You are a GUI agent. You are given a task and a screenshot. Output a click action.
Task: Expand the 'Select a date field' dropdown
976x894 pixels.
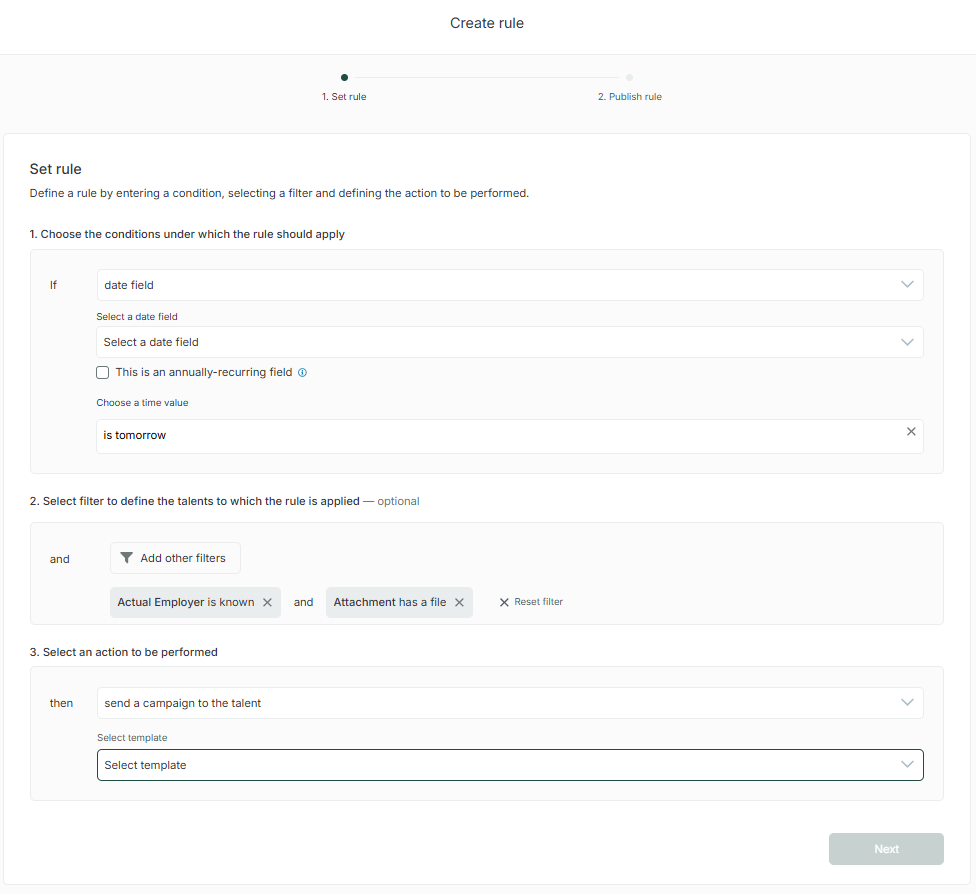(x=509, y=342)
